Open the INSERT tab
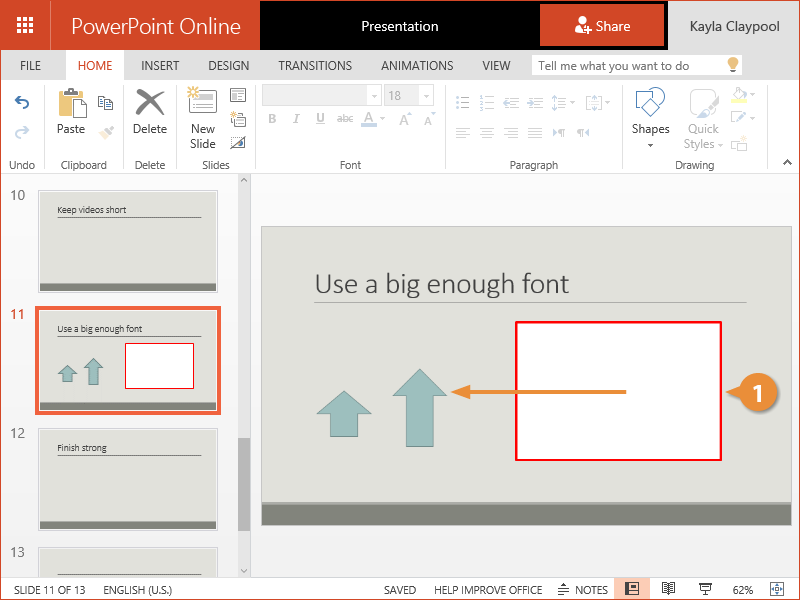 click(160, 66)
